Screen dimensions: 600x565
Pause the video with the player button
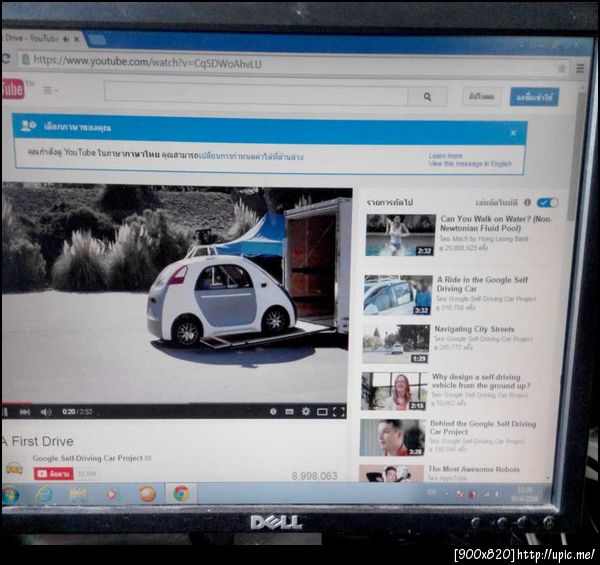coord(5,412)
